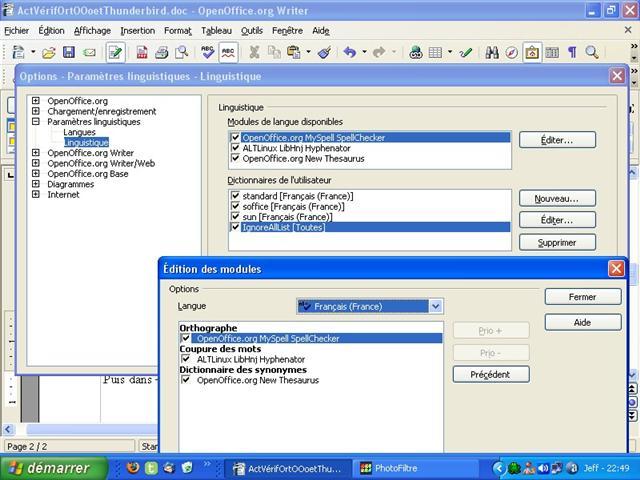Click the New document toolbar icon
The width and height of the screenshot is (640, 480).
pyautogui.click(x=18, y=52)
